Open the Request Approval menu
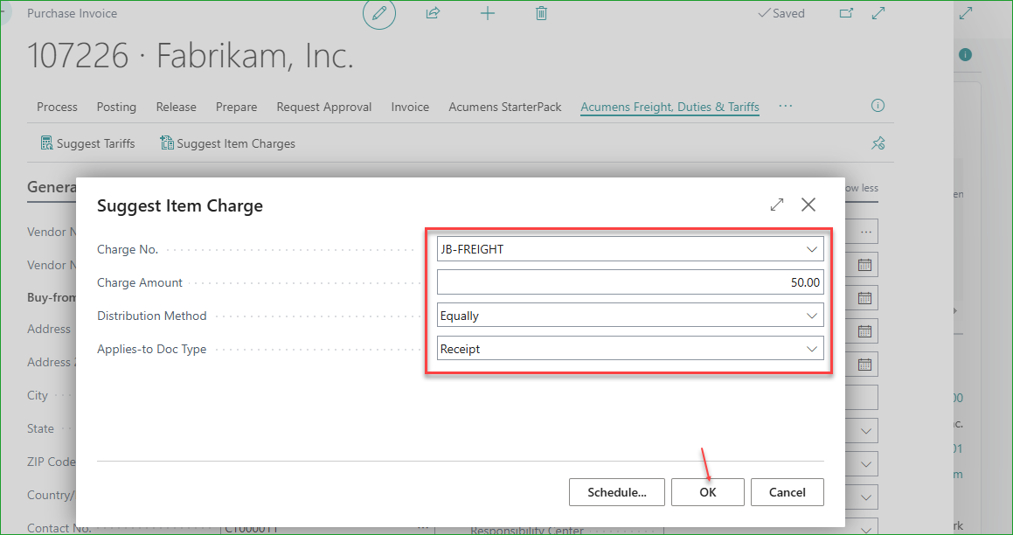 tap(324, 107)
